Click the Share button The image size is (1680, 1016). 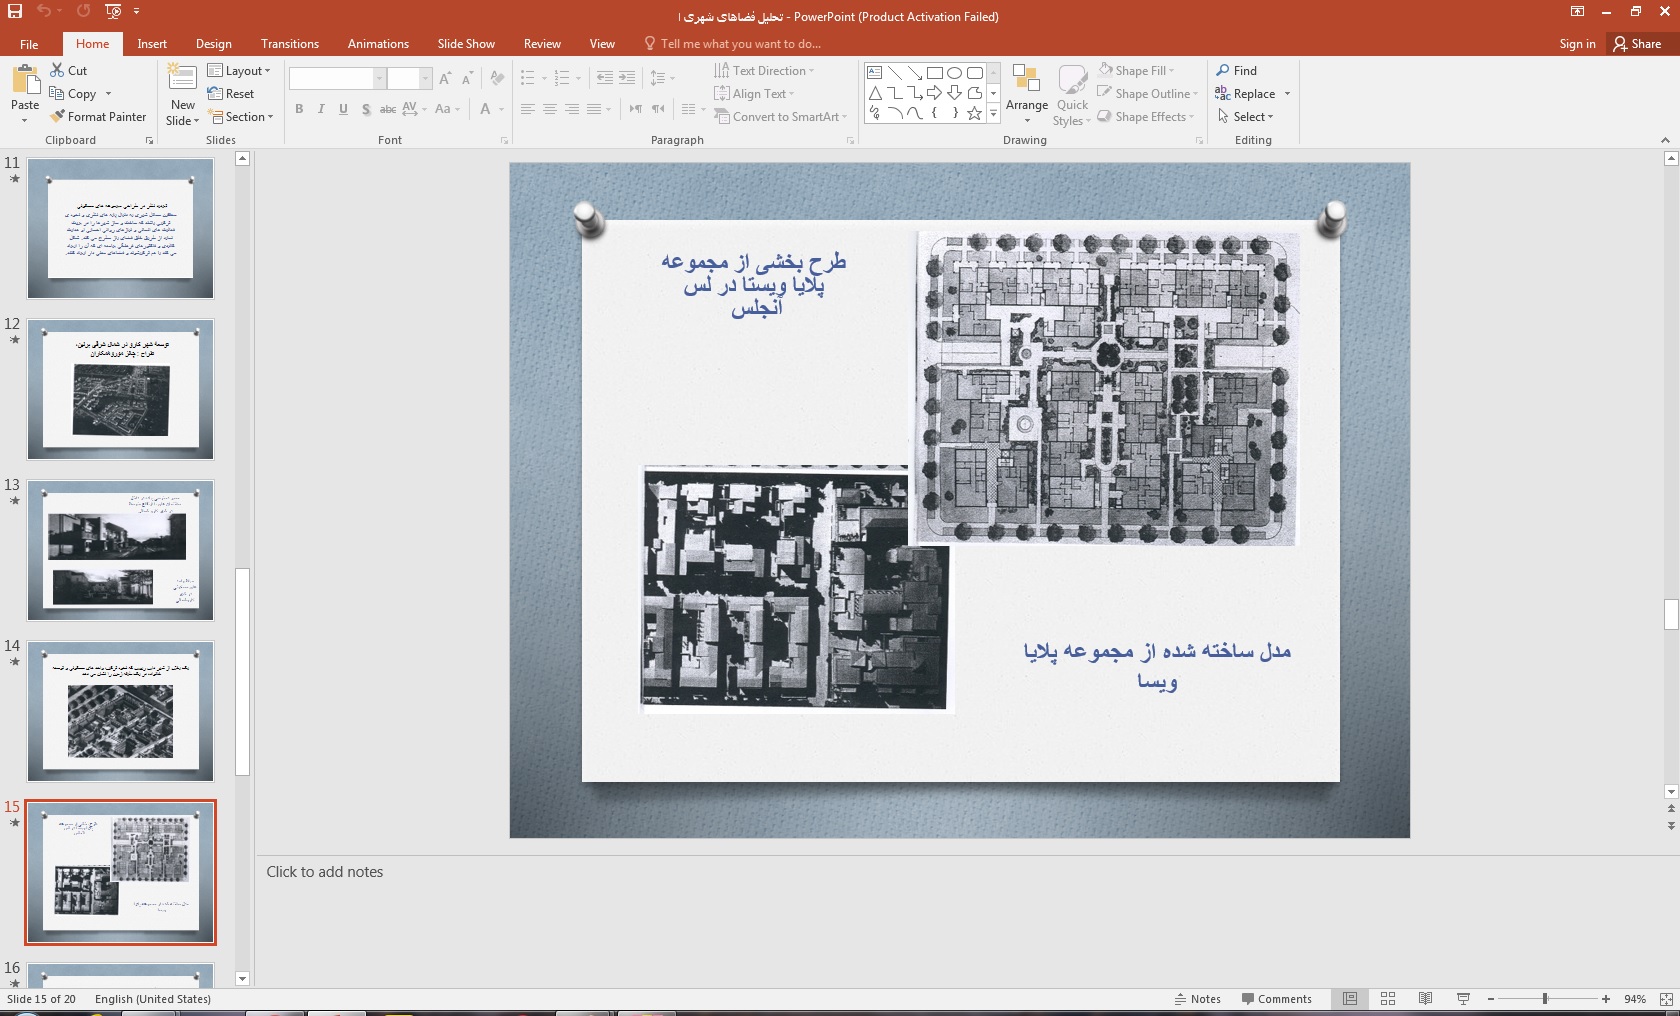[1637, 44]
